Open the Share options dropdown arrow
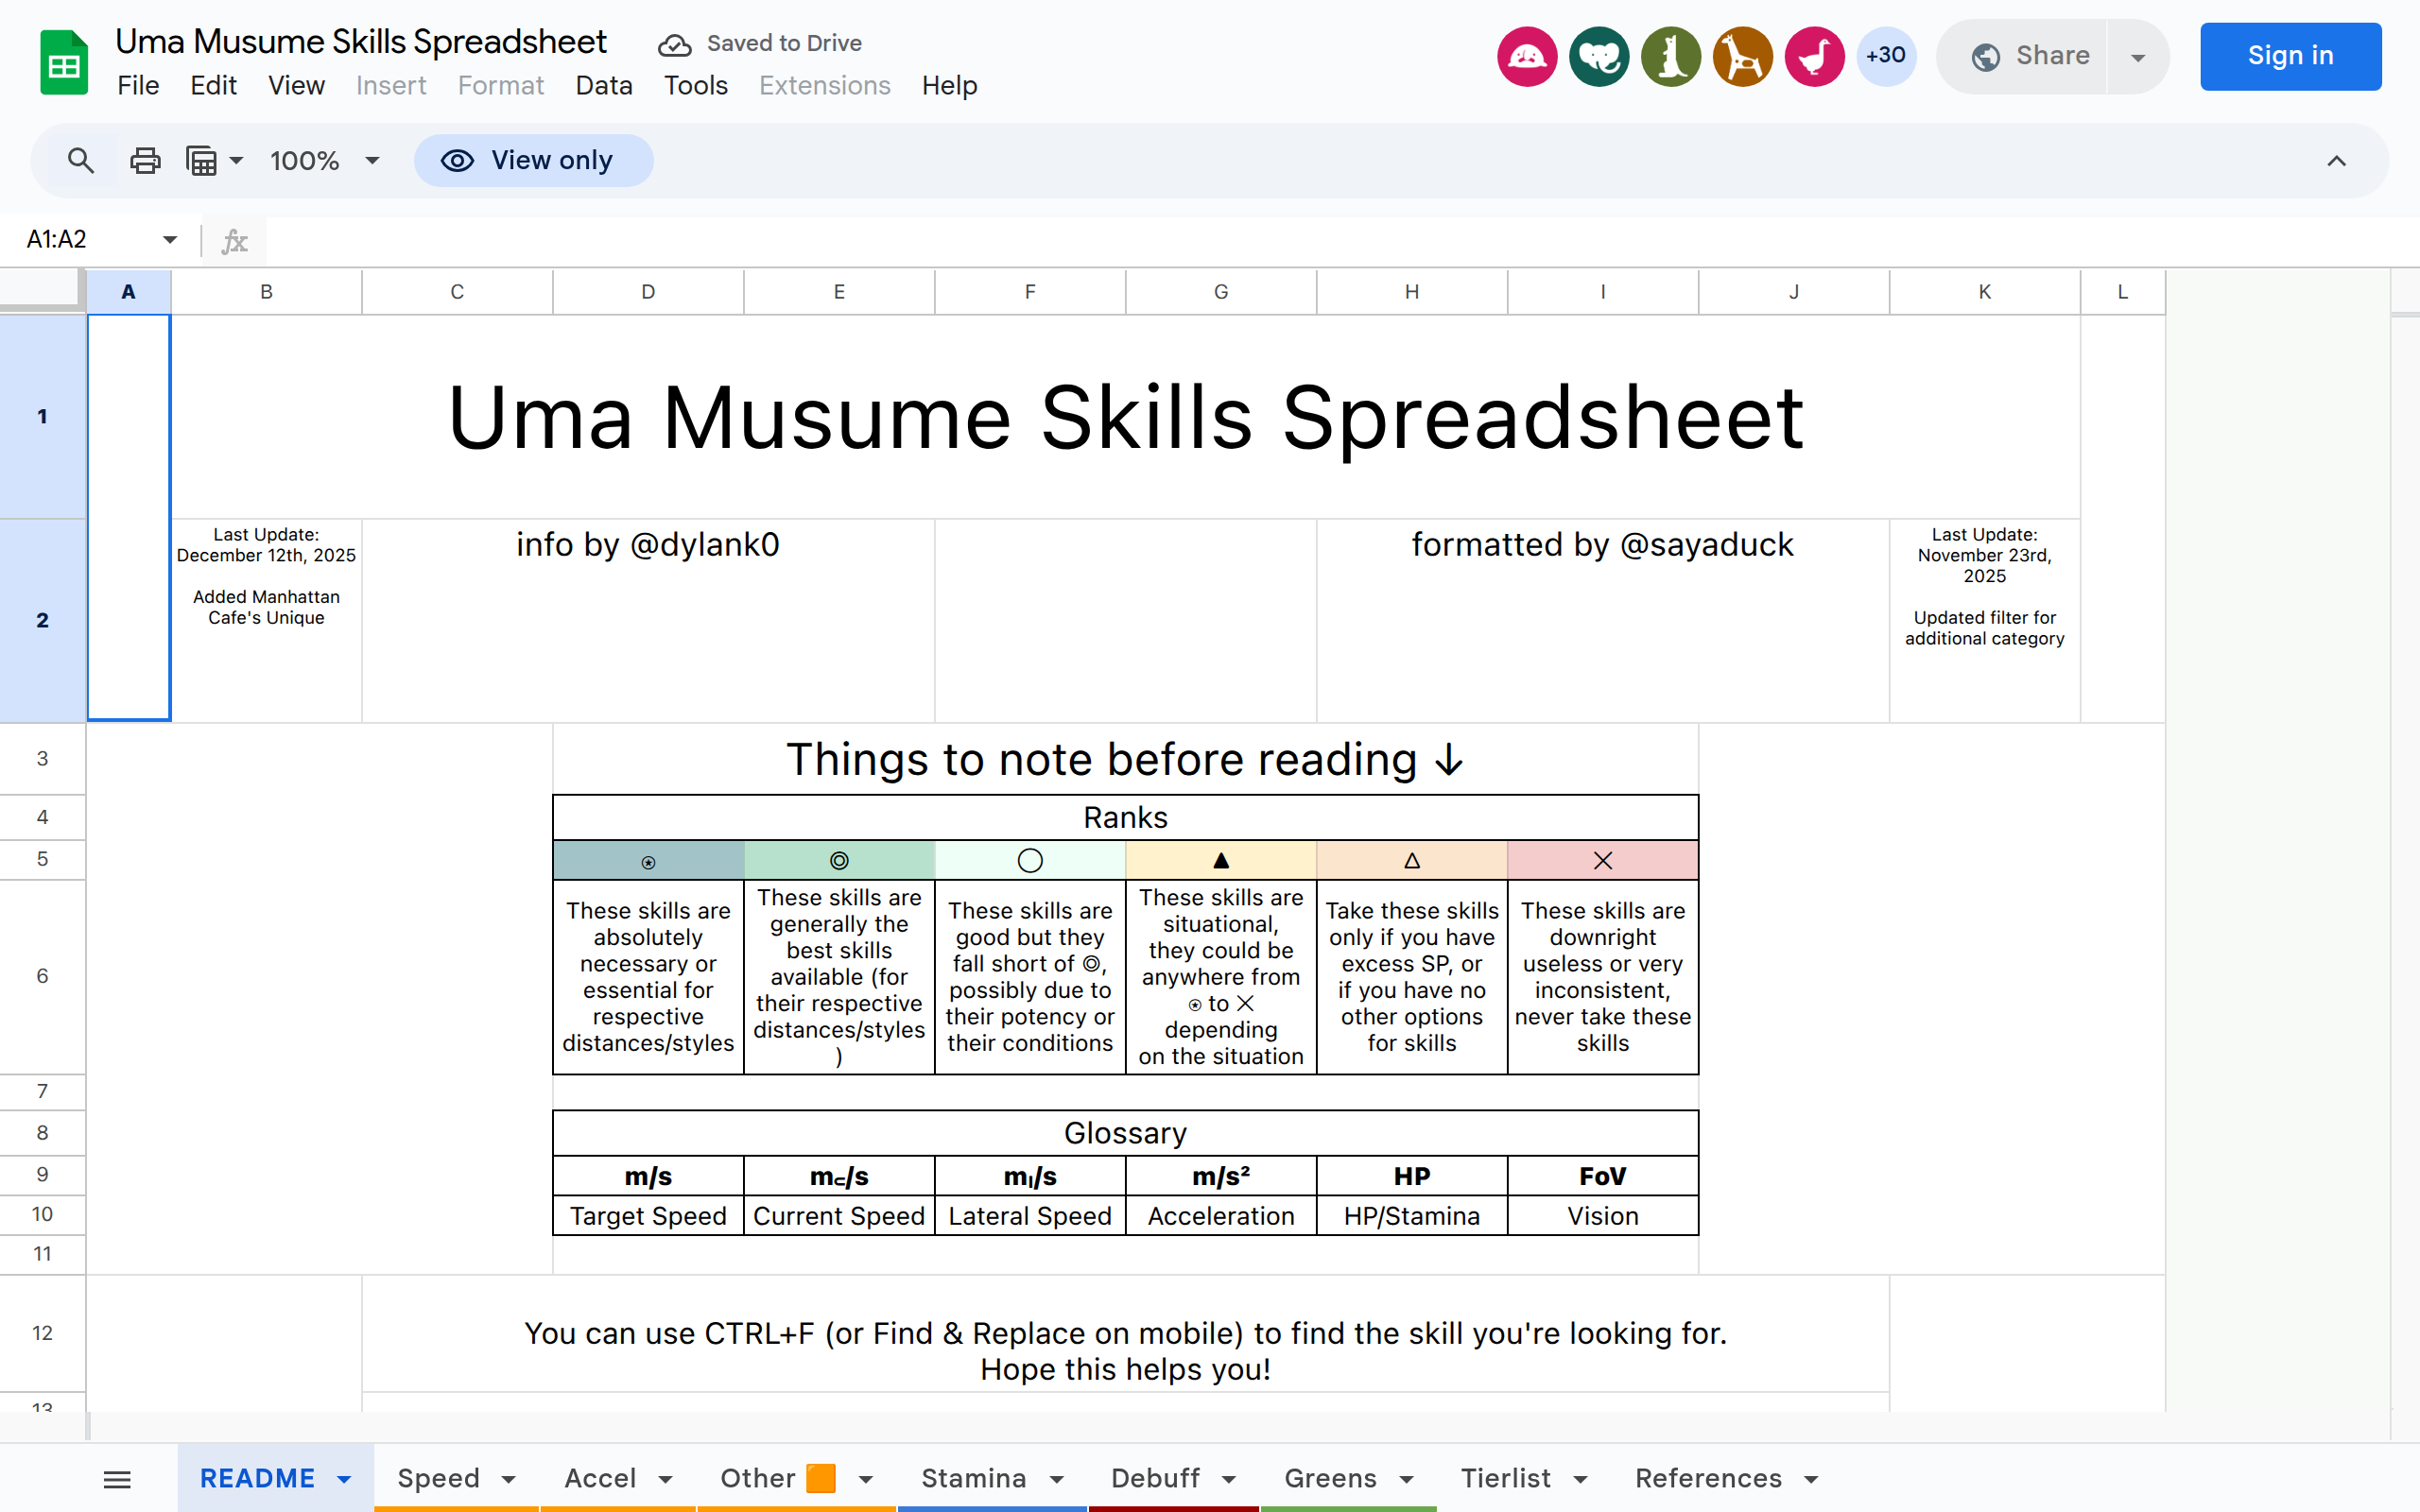 pyautogui.click(x=2137, y=57)
